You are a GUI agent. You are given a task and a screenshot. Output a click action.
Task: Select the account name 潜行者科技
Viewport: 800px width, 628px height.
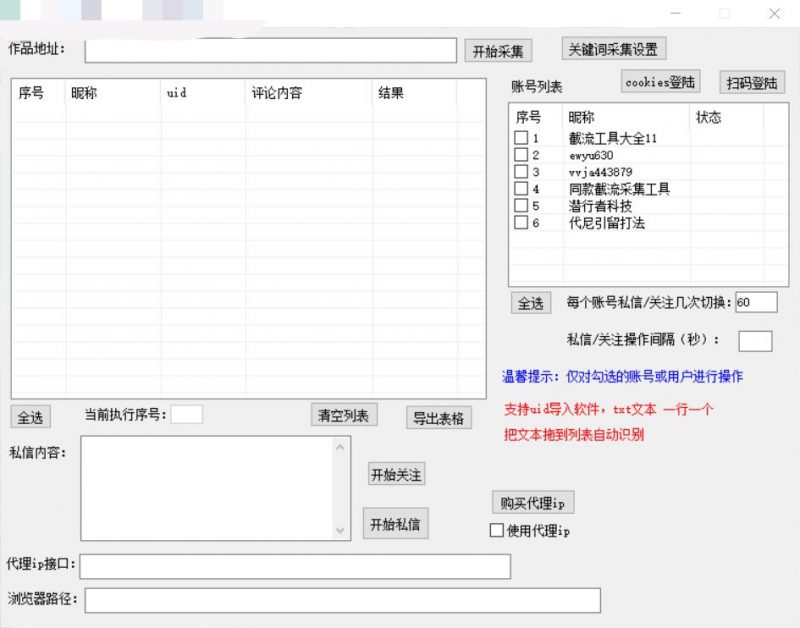click(601, 206)
